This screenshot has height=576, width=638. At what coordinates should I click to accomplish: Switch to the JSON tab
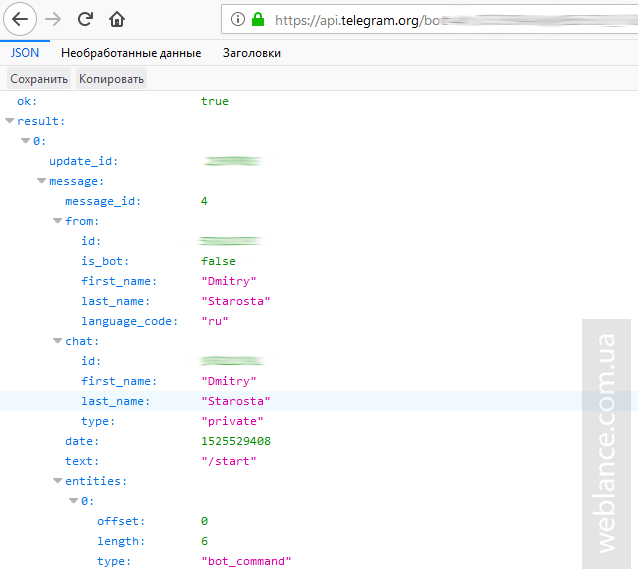coord(25,53)
